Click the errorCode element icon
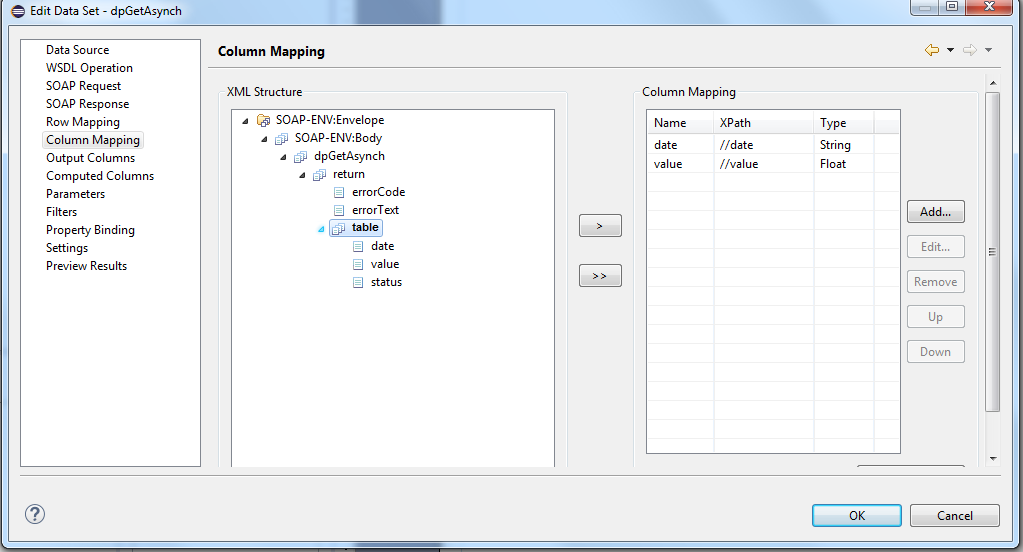Viewport: 1023px width, 552px height. tap(339, 193)
